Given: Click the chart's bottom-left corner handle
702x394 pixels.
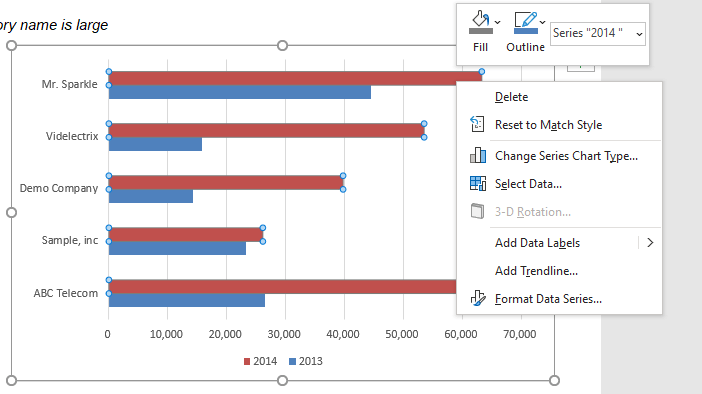Looking at the screenshot, I should point(12,381).
